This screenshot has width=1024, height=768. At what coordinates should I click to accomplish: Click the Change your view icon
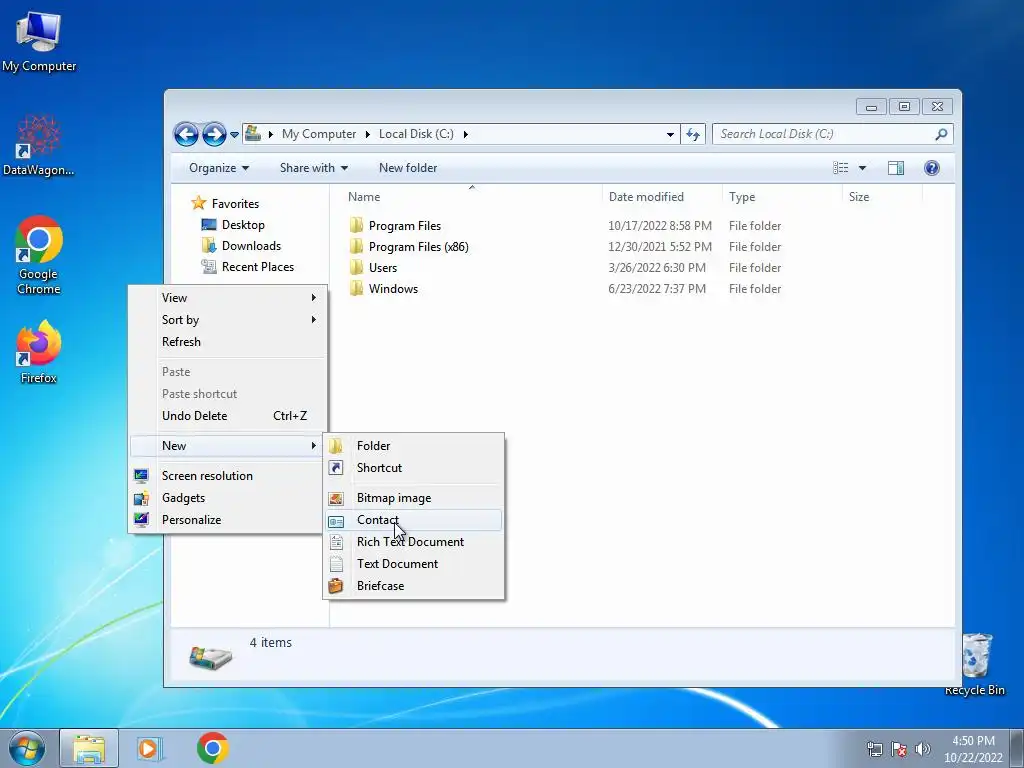[x=840, y=168]
